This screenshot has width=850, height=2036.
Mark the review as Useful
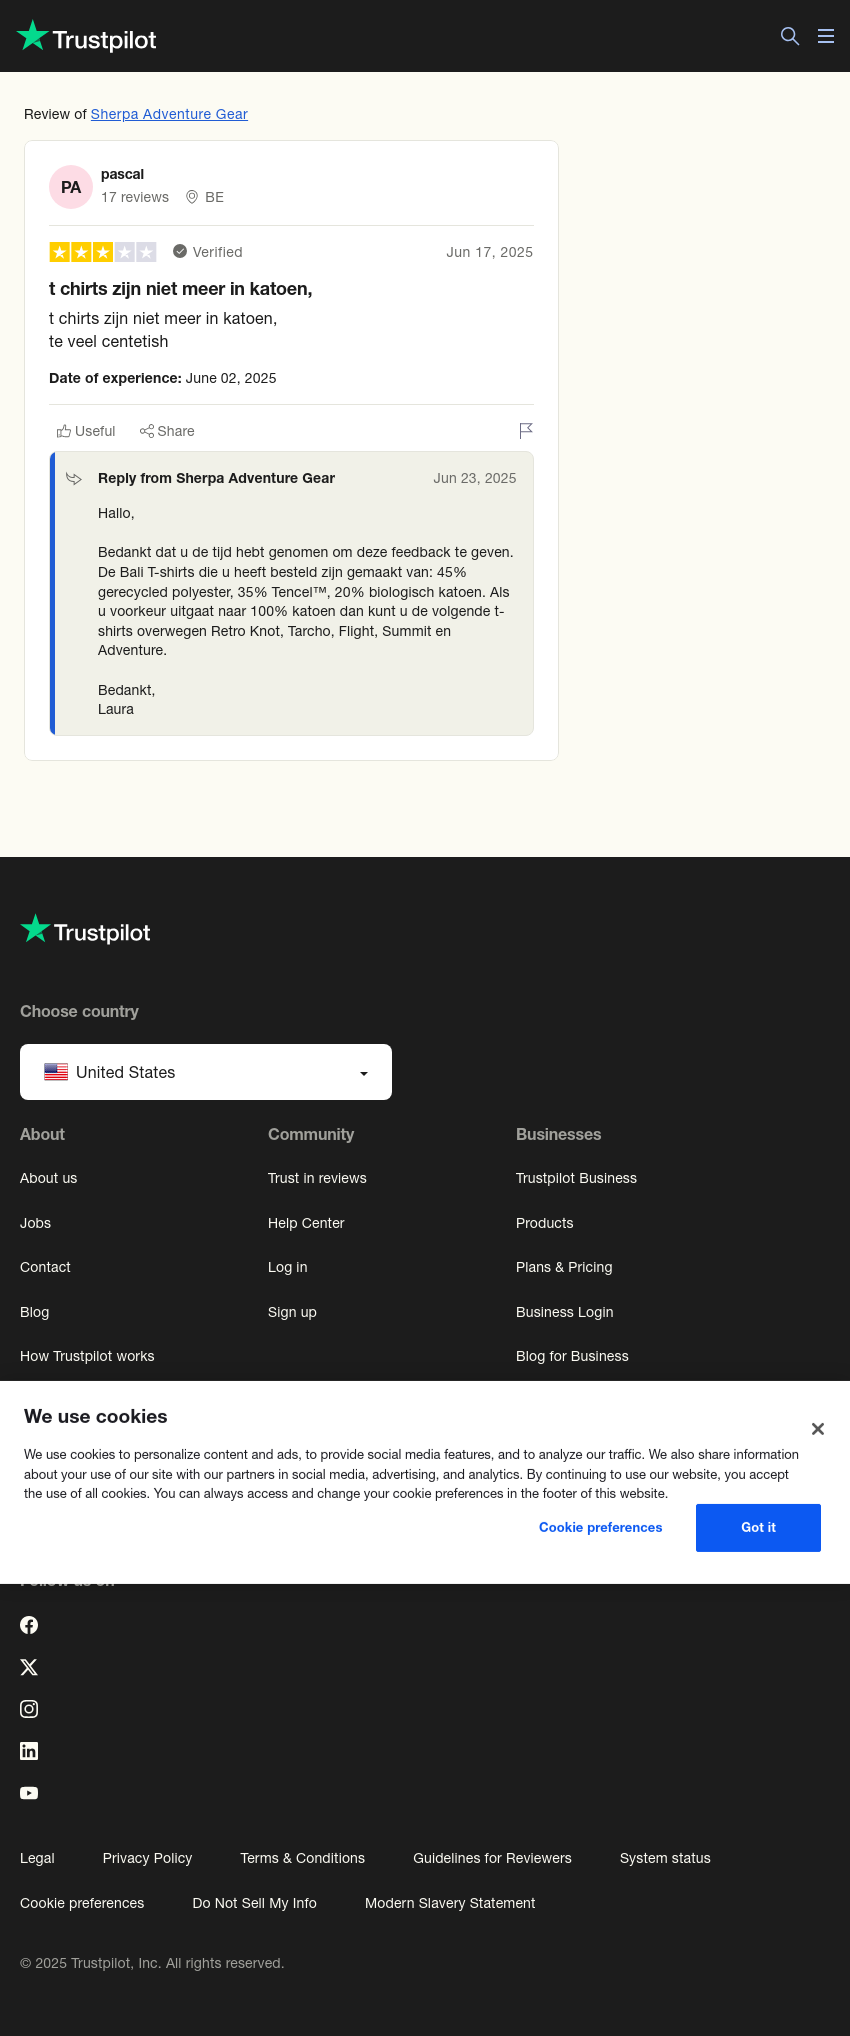(86, 431)
